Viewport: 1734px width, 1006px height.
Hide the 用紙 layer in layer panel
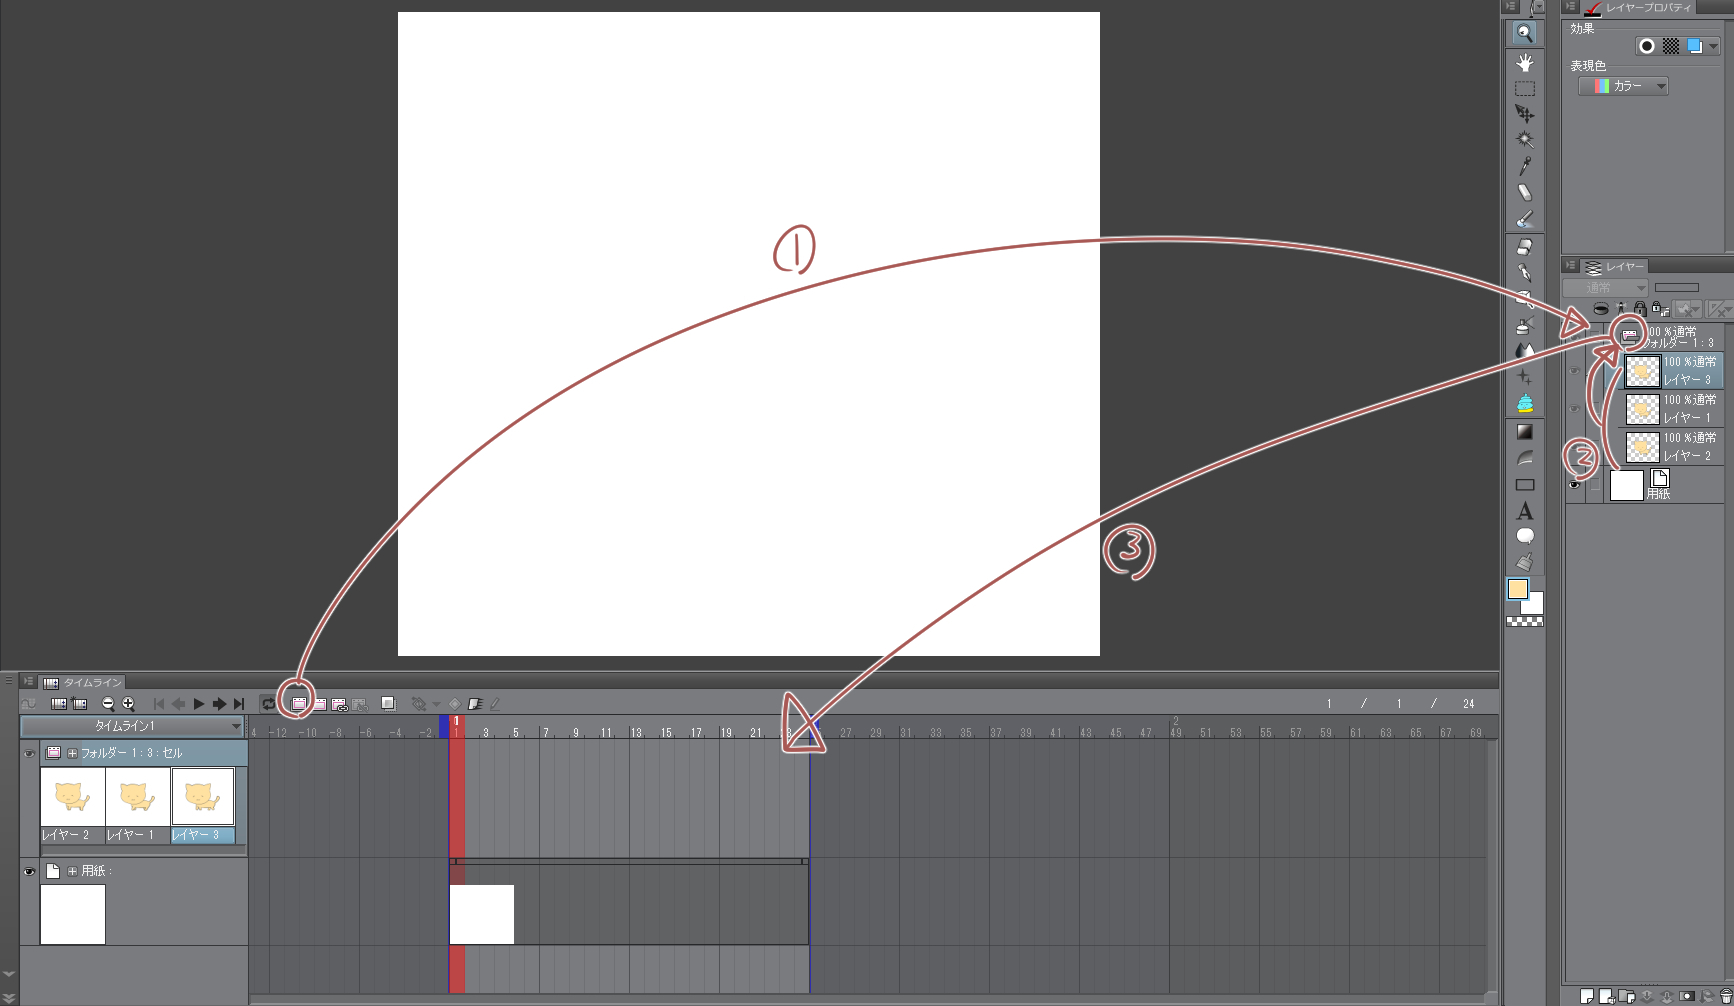1575,485
